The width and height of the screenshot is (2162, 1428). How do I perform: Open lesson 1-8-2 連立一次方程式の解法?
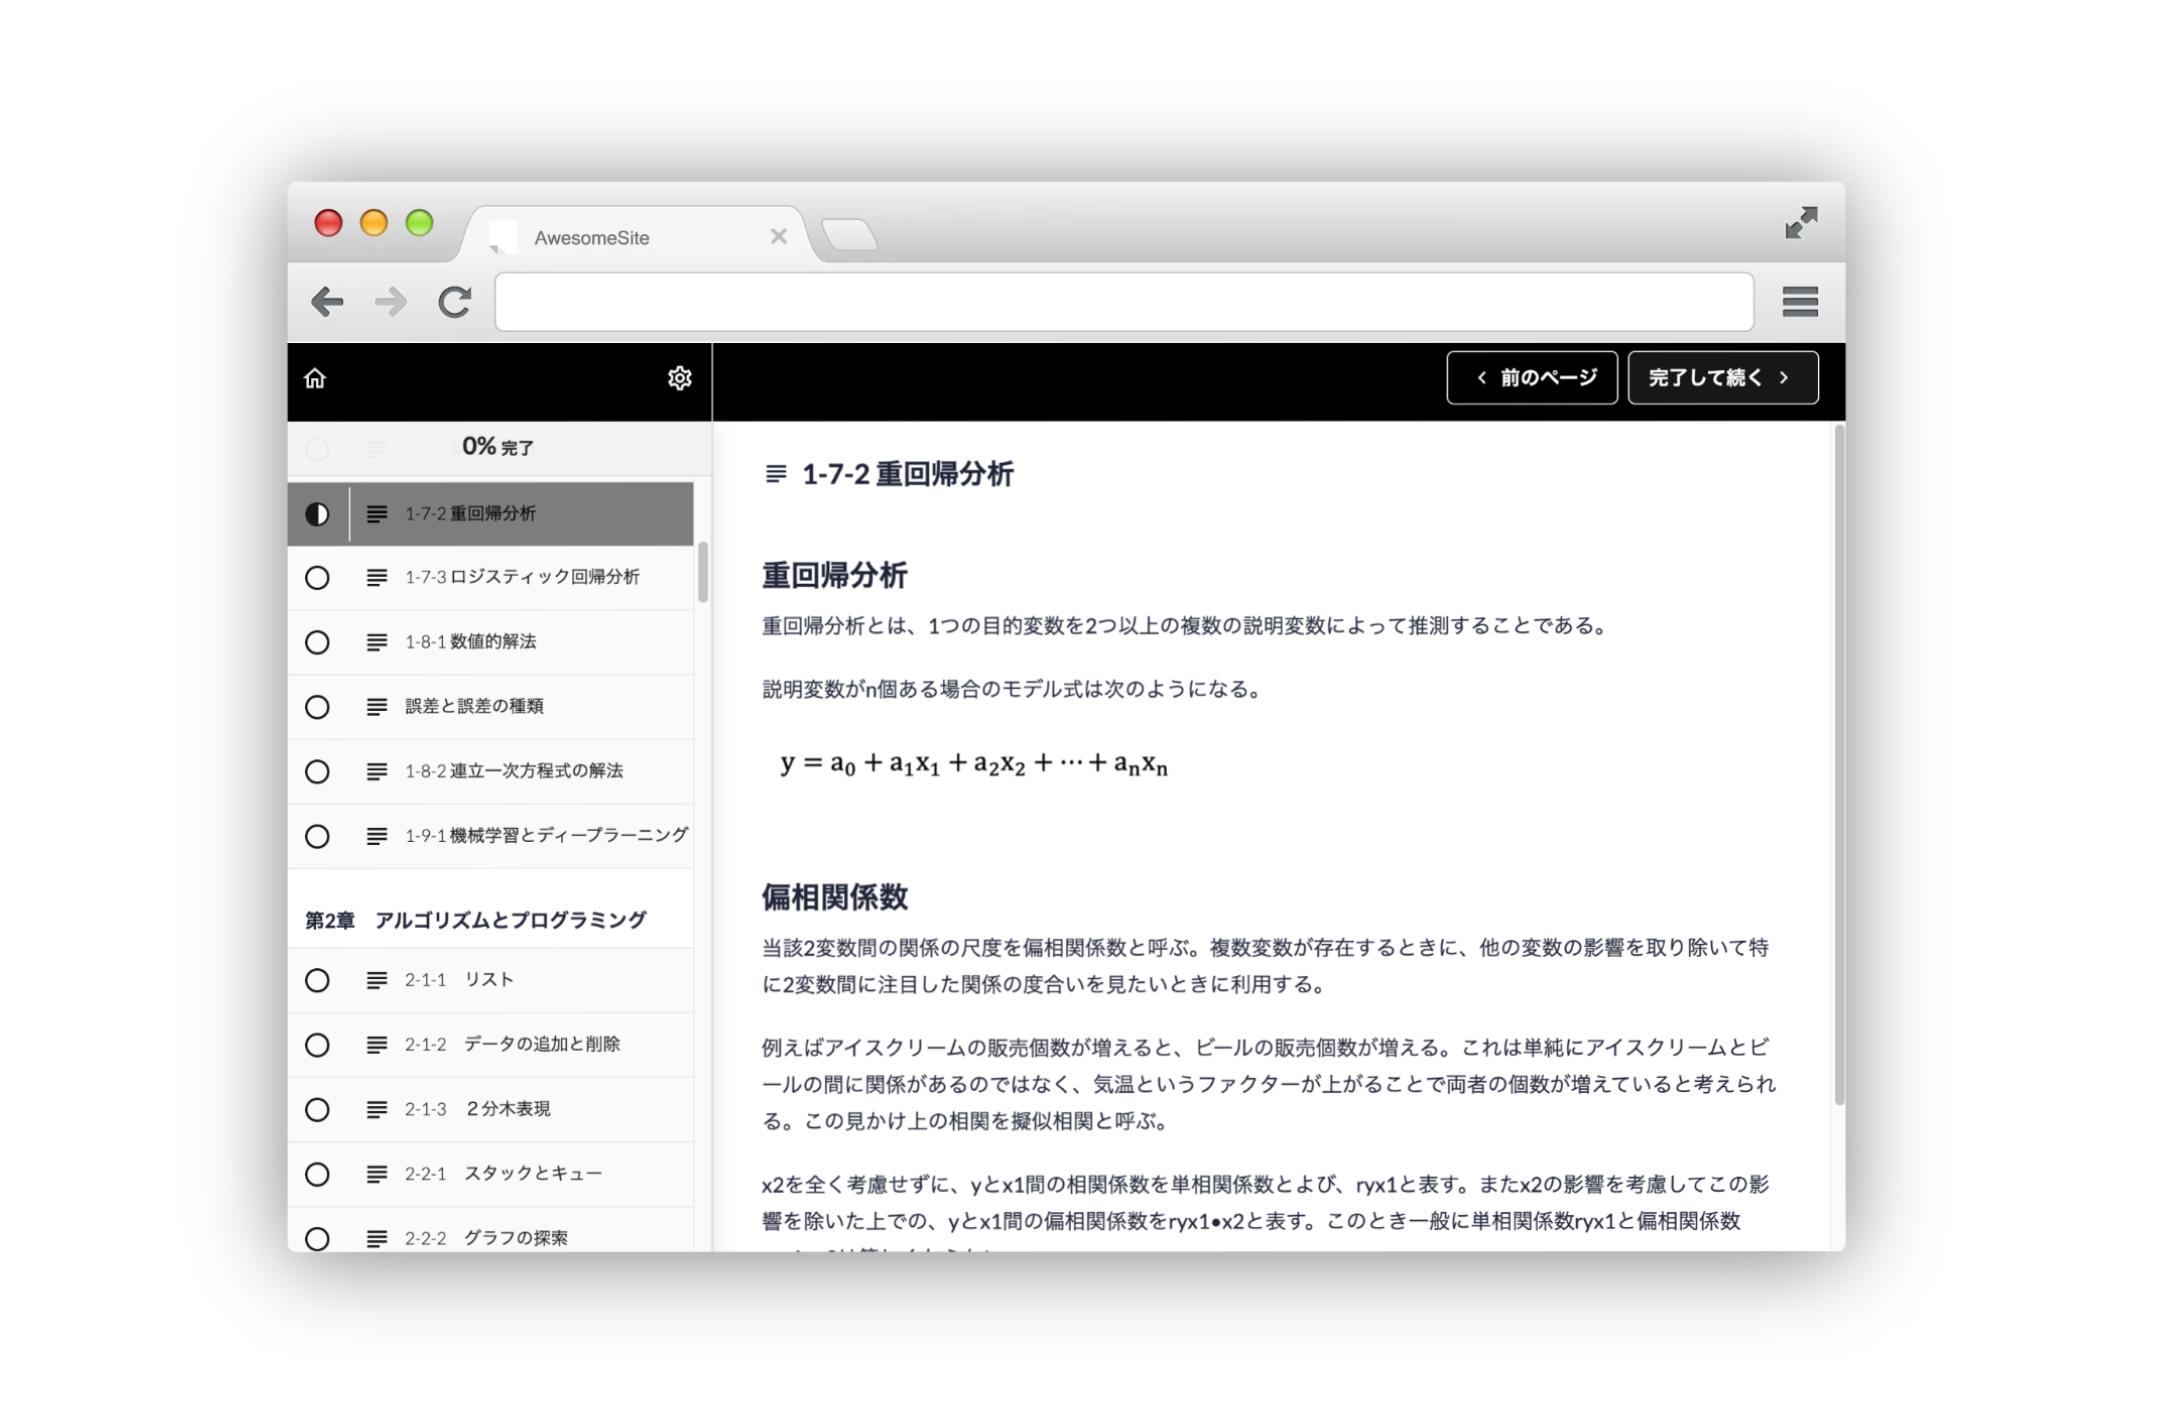490,772
